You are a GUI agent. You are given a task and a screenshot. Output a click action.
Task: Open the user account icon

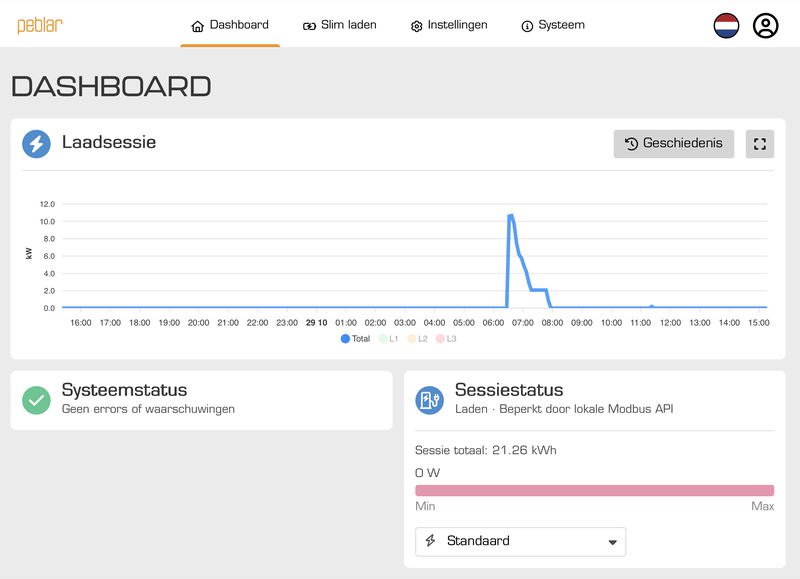(x=765, y=26)
